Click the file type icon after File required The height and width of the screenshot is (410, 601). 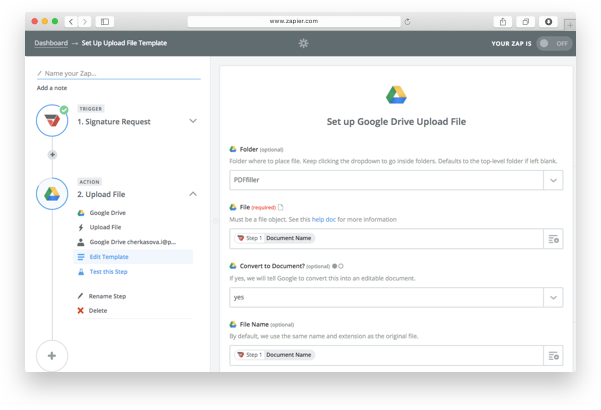281,207
